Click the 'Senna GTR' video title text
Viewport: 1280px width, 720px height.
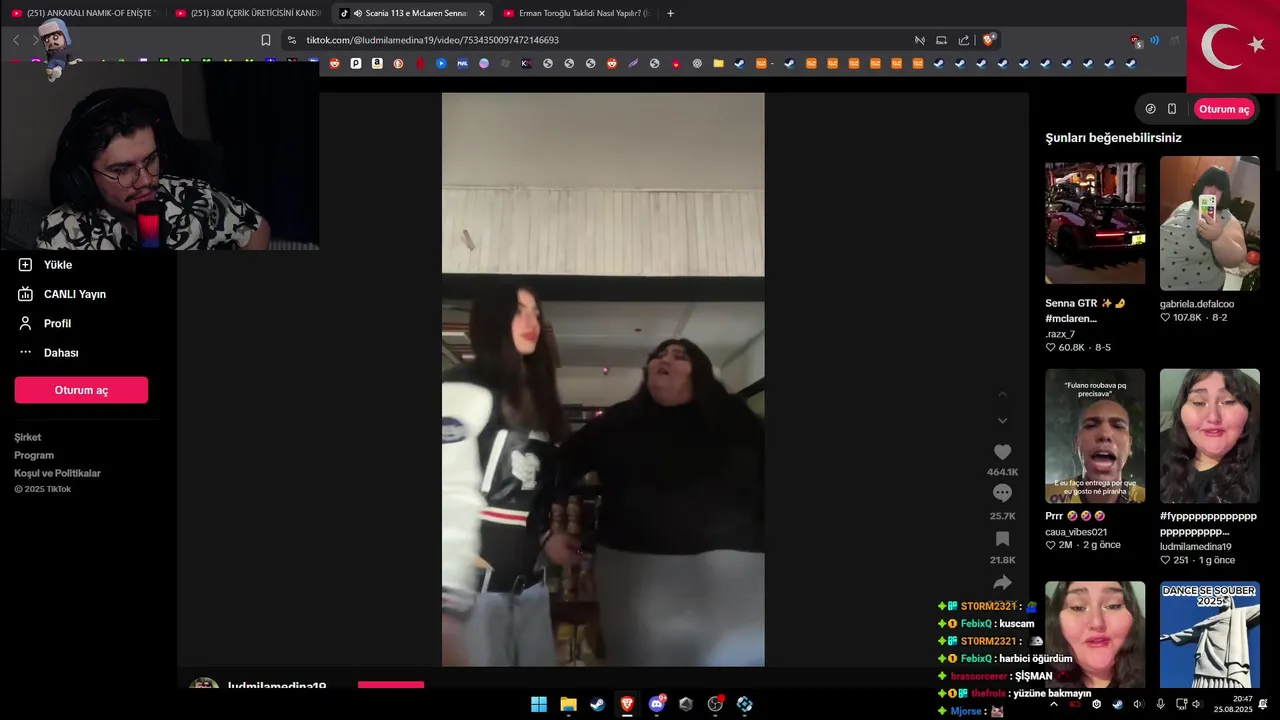coord(1085,311)
